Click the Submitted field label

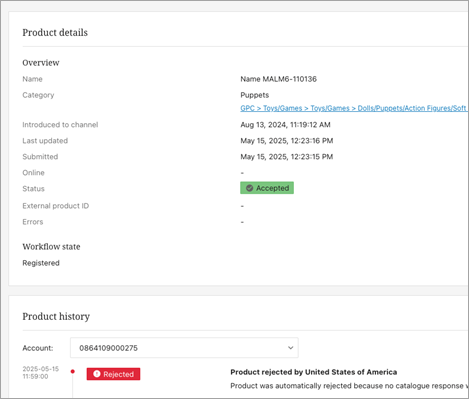pyautogui.click(x=40, y=157)
